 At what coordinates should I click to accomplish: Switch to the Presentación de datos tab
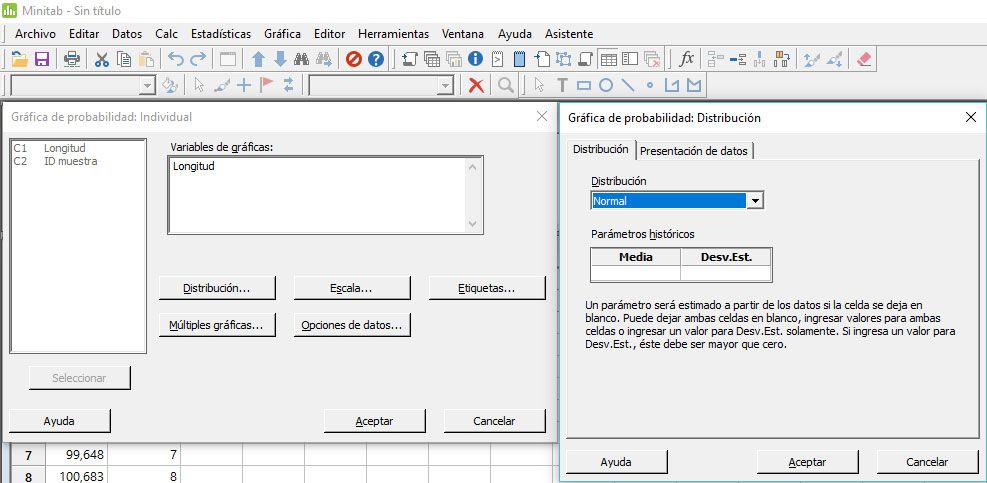pos(694,151)
